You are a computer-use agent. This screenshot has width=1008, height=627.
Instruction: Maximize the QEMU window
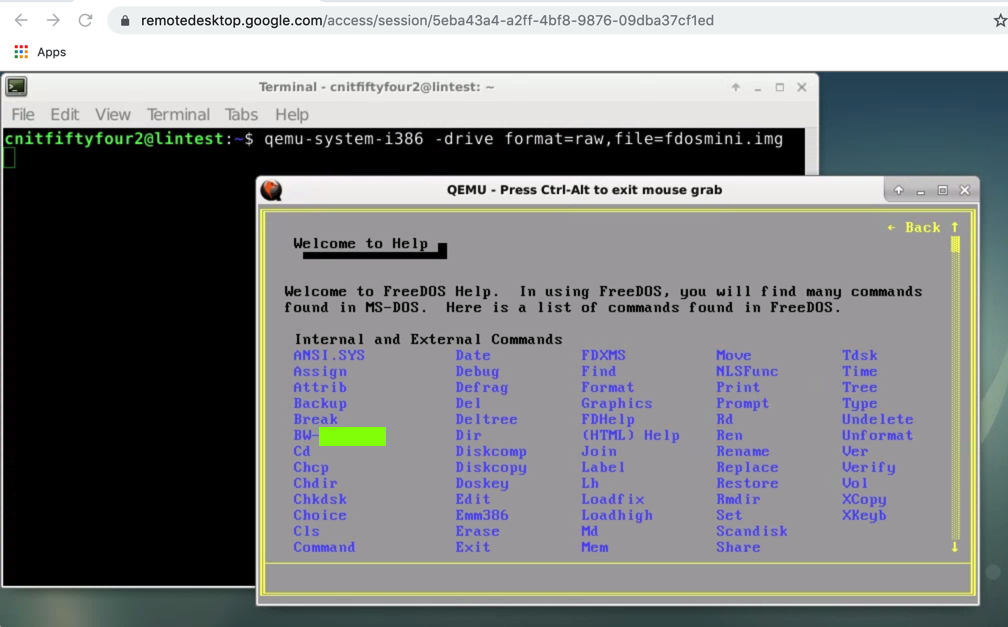(x=942, y=190)
